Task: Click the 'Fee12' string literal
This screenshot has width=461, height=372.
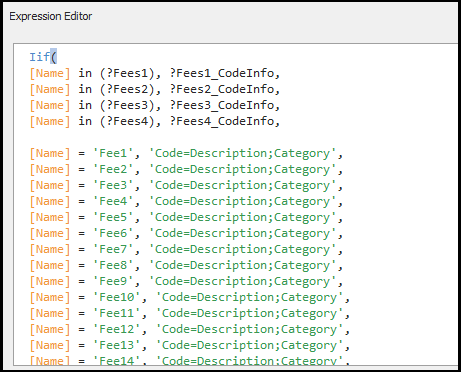Action: (117, 329)
